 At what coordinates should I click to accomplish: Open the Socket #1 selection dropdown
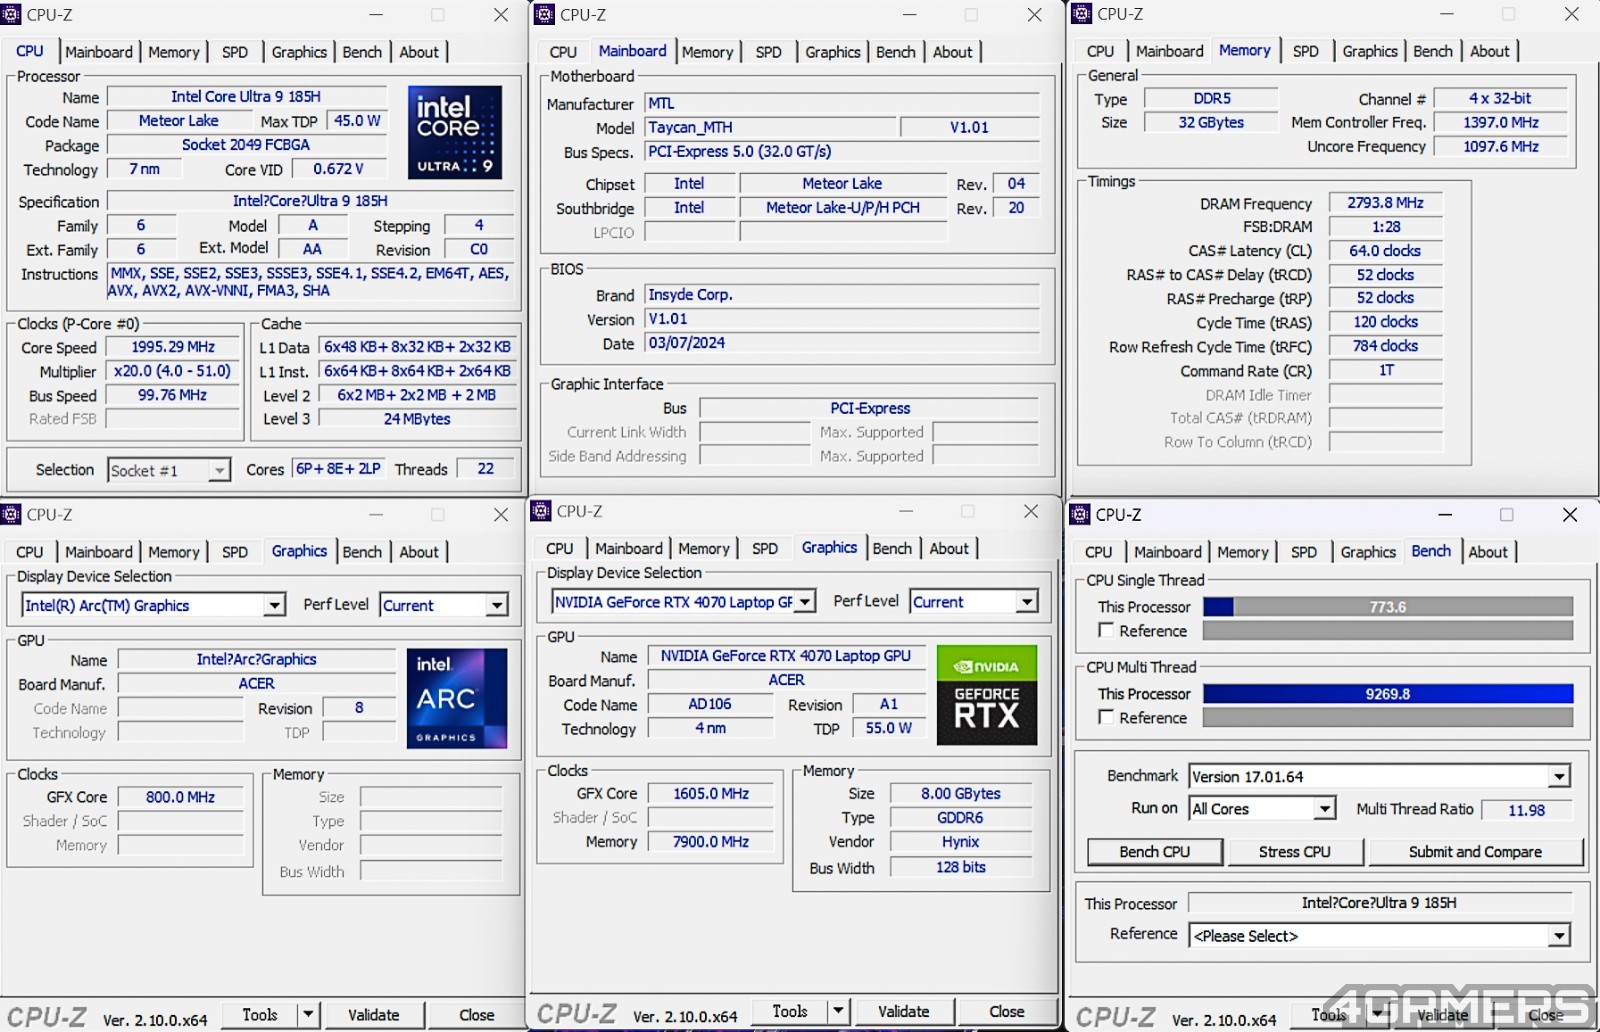[219, 470]
